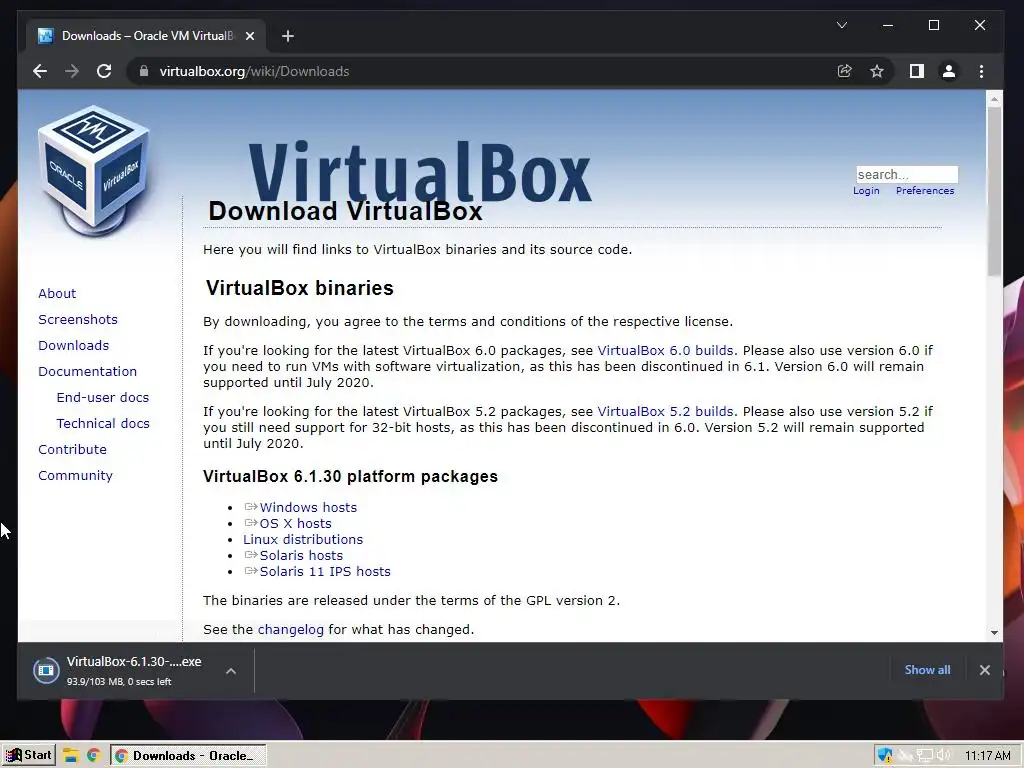
Task: Click the browser forward arrow
Action: point(72,71)
